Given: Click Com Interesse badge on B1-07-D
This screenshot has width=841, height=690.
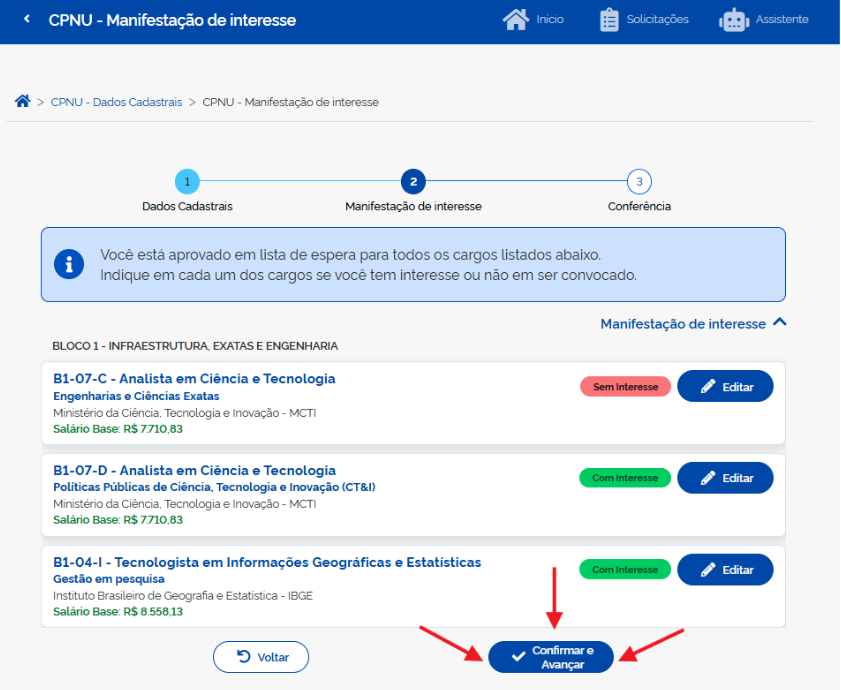Looking at the screenshot, I should point(625,478).
